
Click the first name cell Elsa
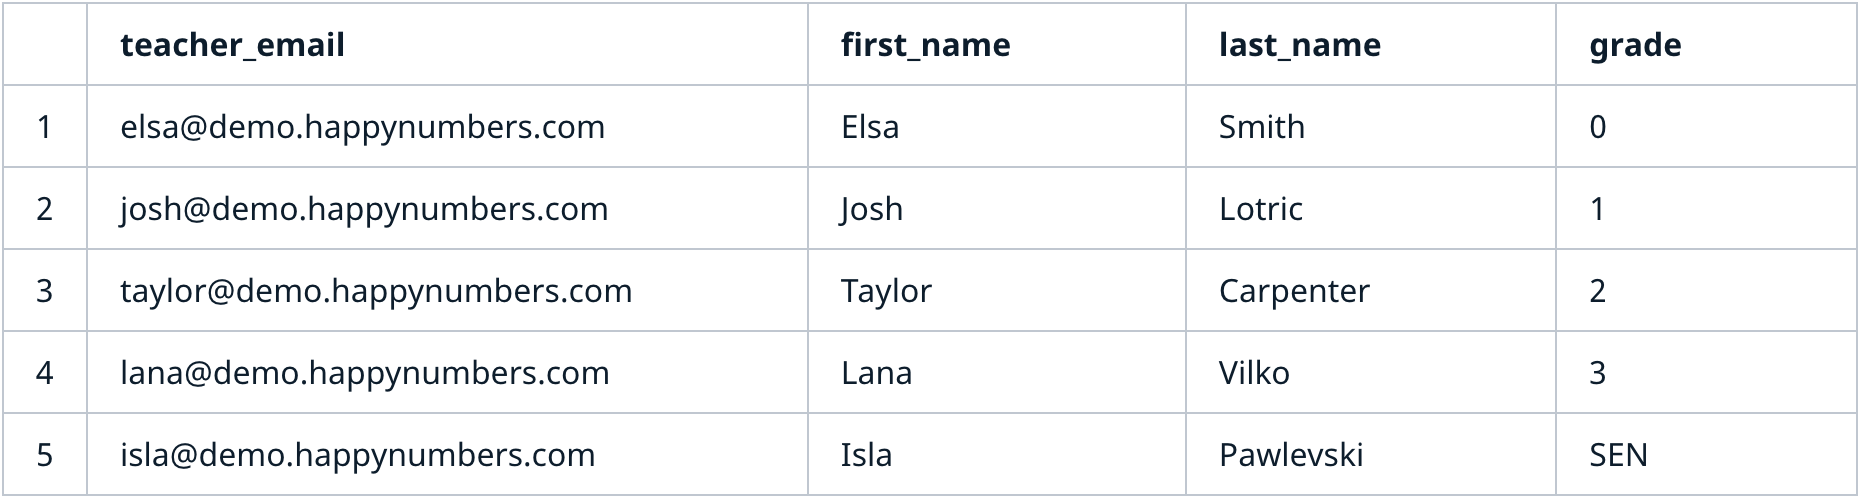click(x=870, y=127)
